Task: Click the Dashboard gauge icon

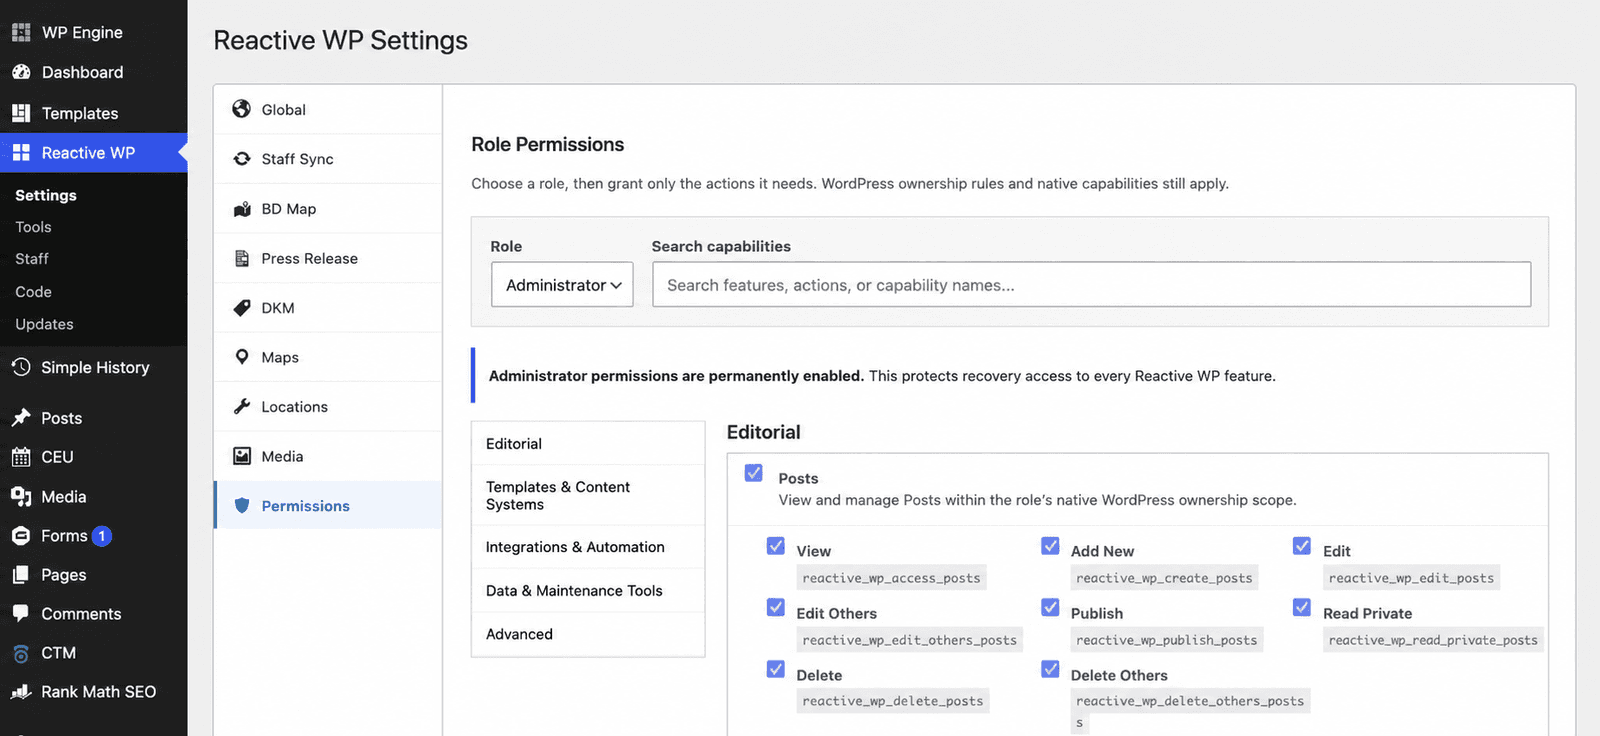Action: pyautogui.click(x=21, y=72)
